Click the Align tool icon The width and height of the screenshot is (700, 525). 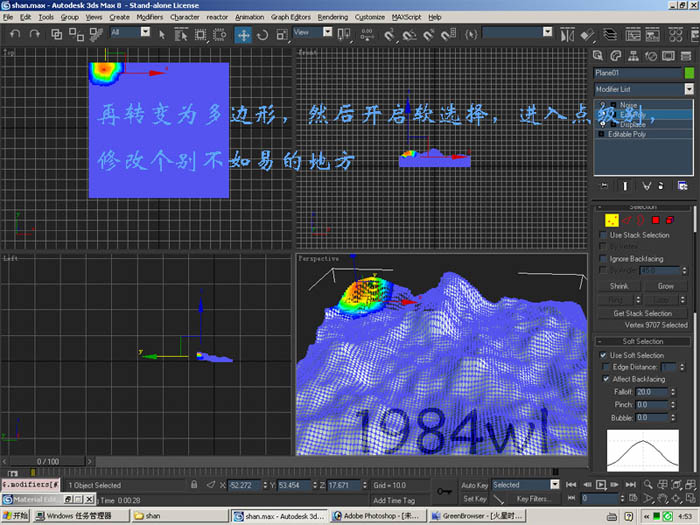587,34
